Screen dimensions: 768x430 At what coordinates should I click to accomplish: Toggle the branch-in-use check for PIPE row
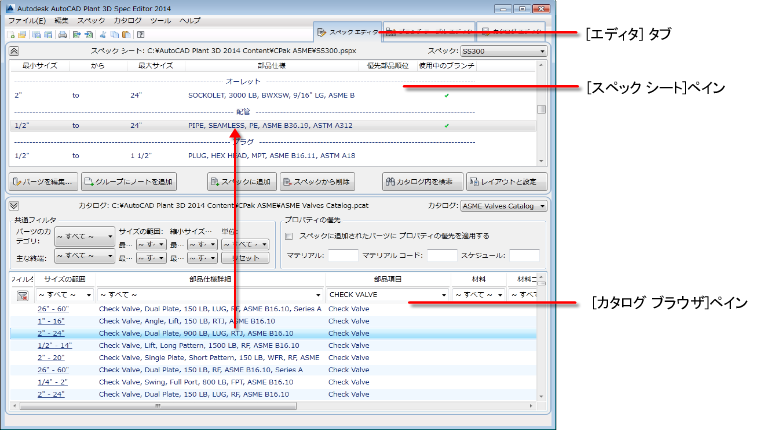coord(446,126)
